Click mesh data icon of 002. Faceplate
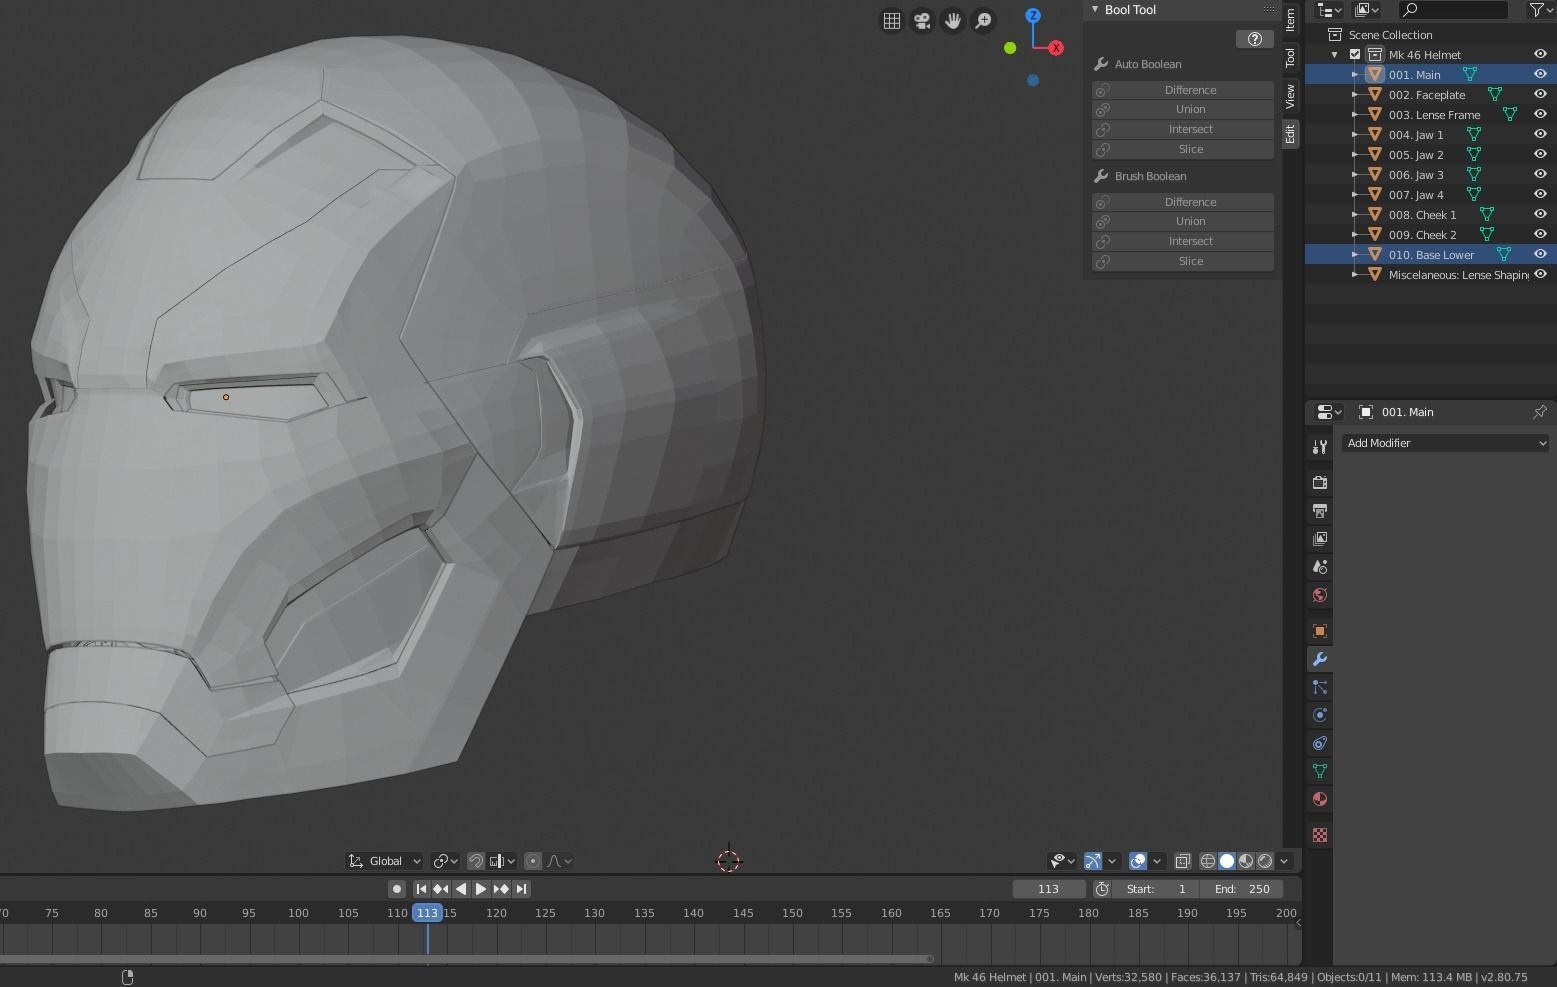1557x987 pixels. pyautogui.click(x=1495, y=94)
